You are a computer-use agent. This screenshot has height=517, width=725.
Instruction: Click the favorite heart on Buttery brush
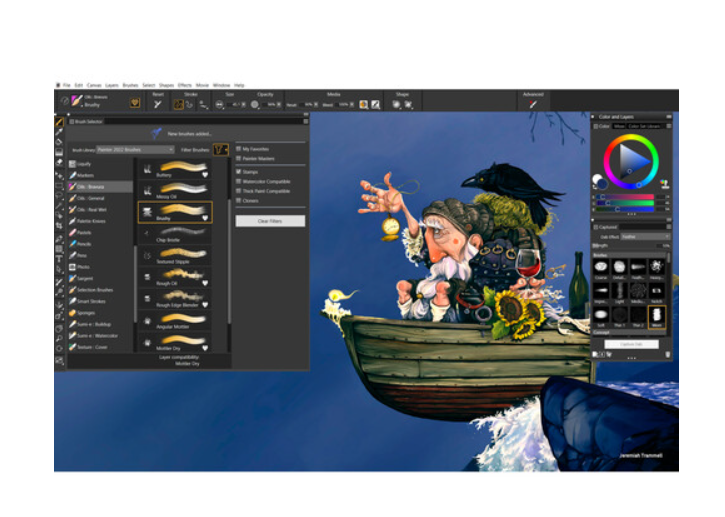(205, 175)
